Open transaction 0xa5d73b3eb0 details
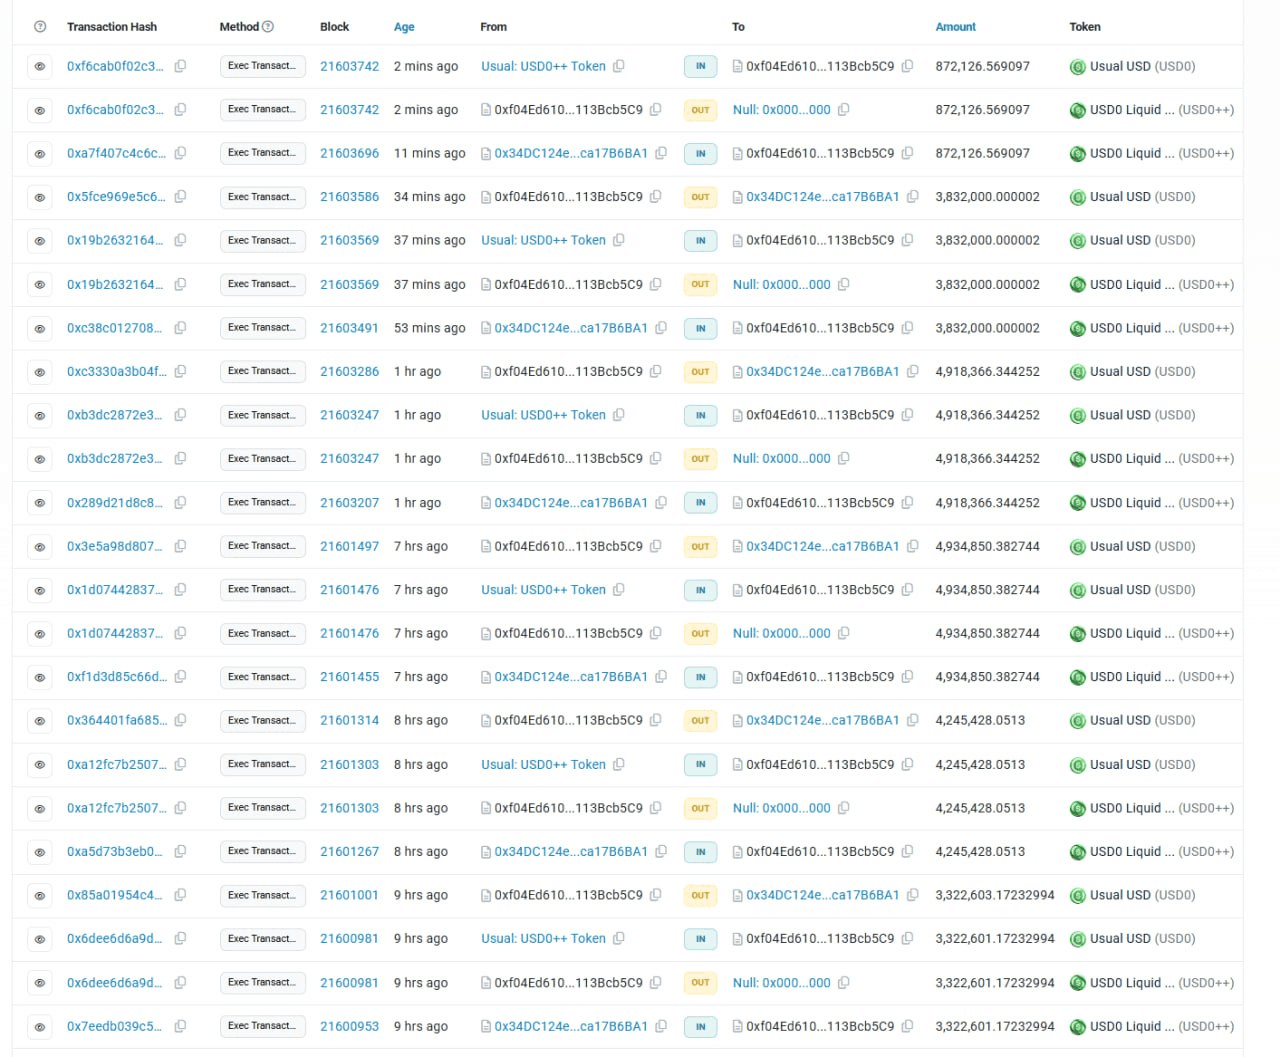Screen dimensions: 1280x1057 tap(114, 851)
